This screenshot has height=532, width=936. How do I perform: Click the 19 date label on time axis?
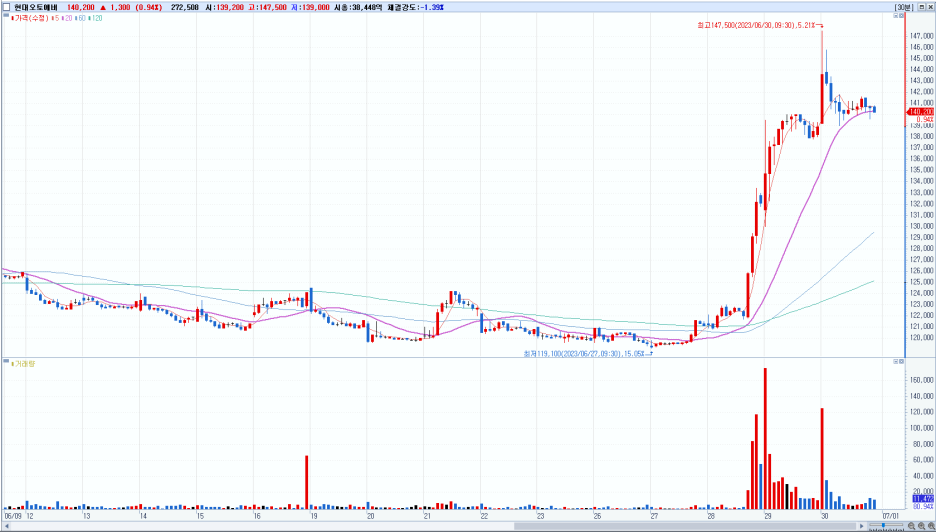[x=313, y=516]
